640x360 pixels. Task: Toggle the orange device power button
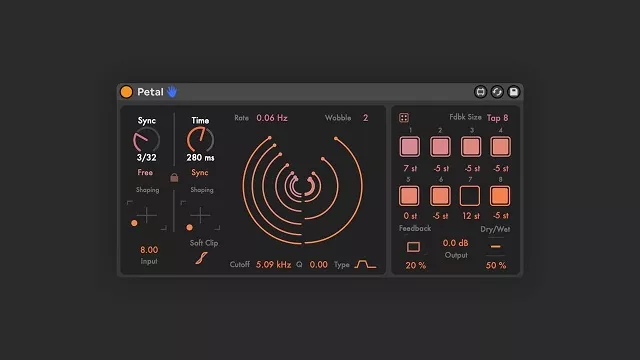coord(127,92)
